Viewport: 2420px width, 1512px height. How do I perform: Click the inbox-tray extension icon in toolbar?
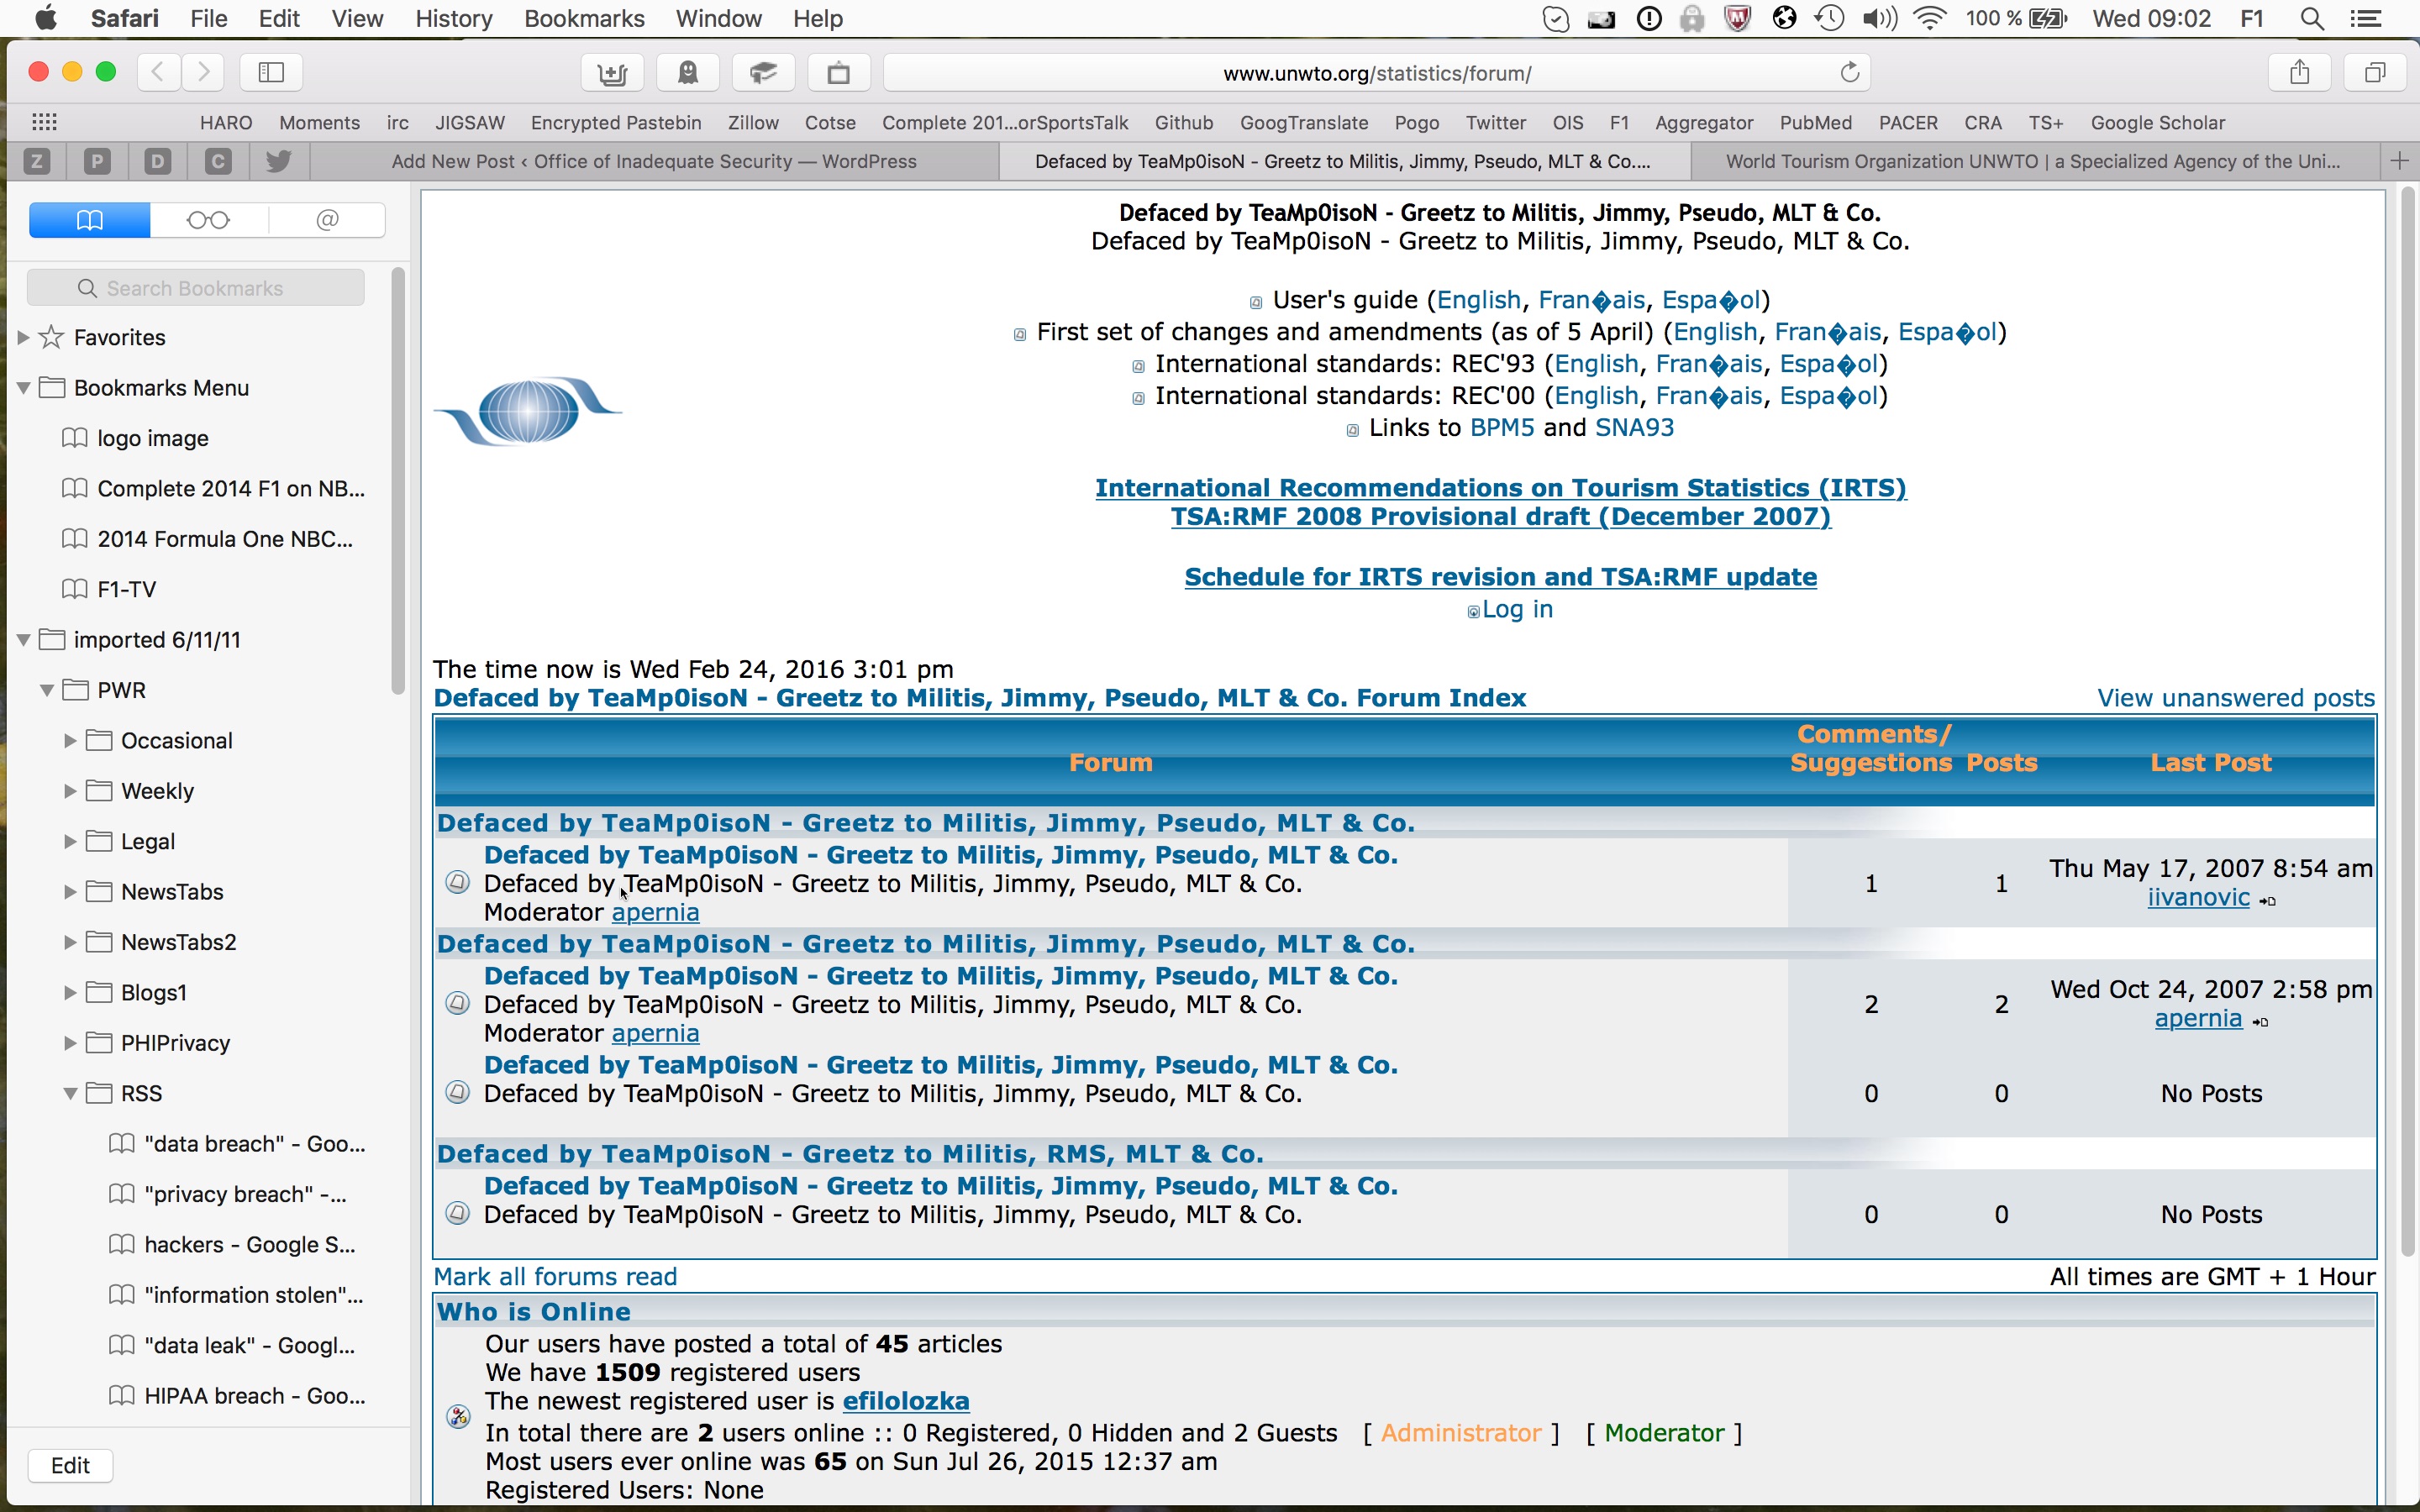612,72
